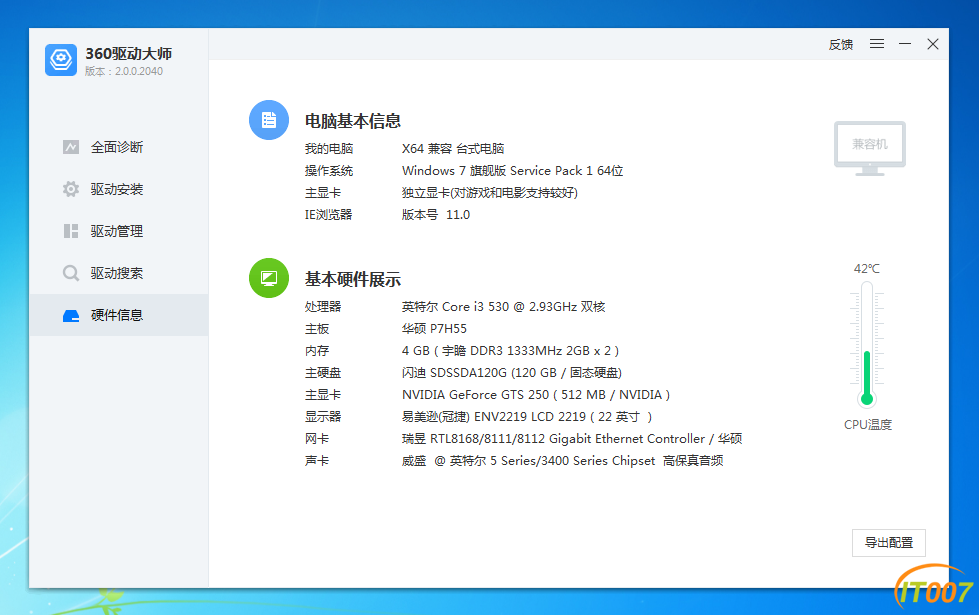The height and width of the screenshot is (615, 979).
Task: Click the 42℃ temperature reading
Action: [867, 268]
